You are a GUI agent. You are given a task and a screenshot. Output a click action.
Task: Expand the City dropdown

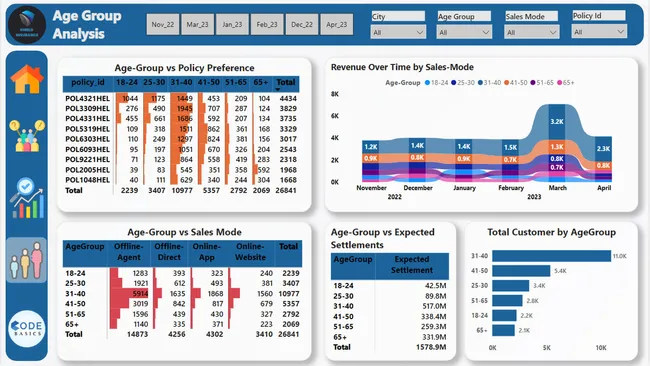tap(398, 32)
